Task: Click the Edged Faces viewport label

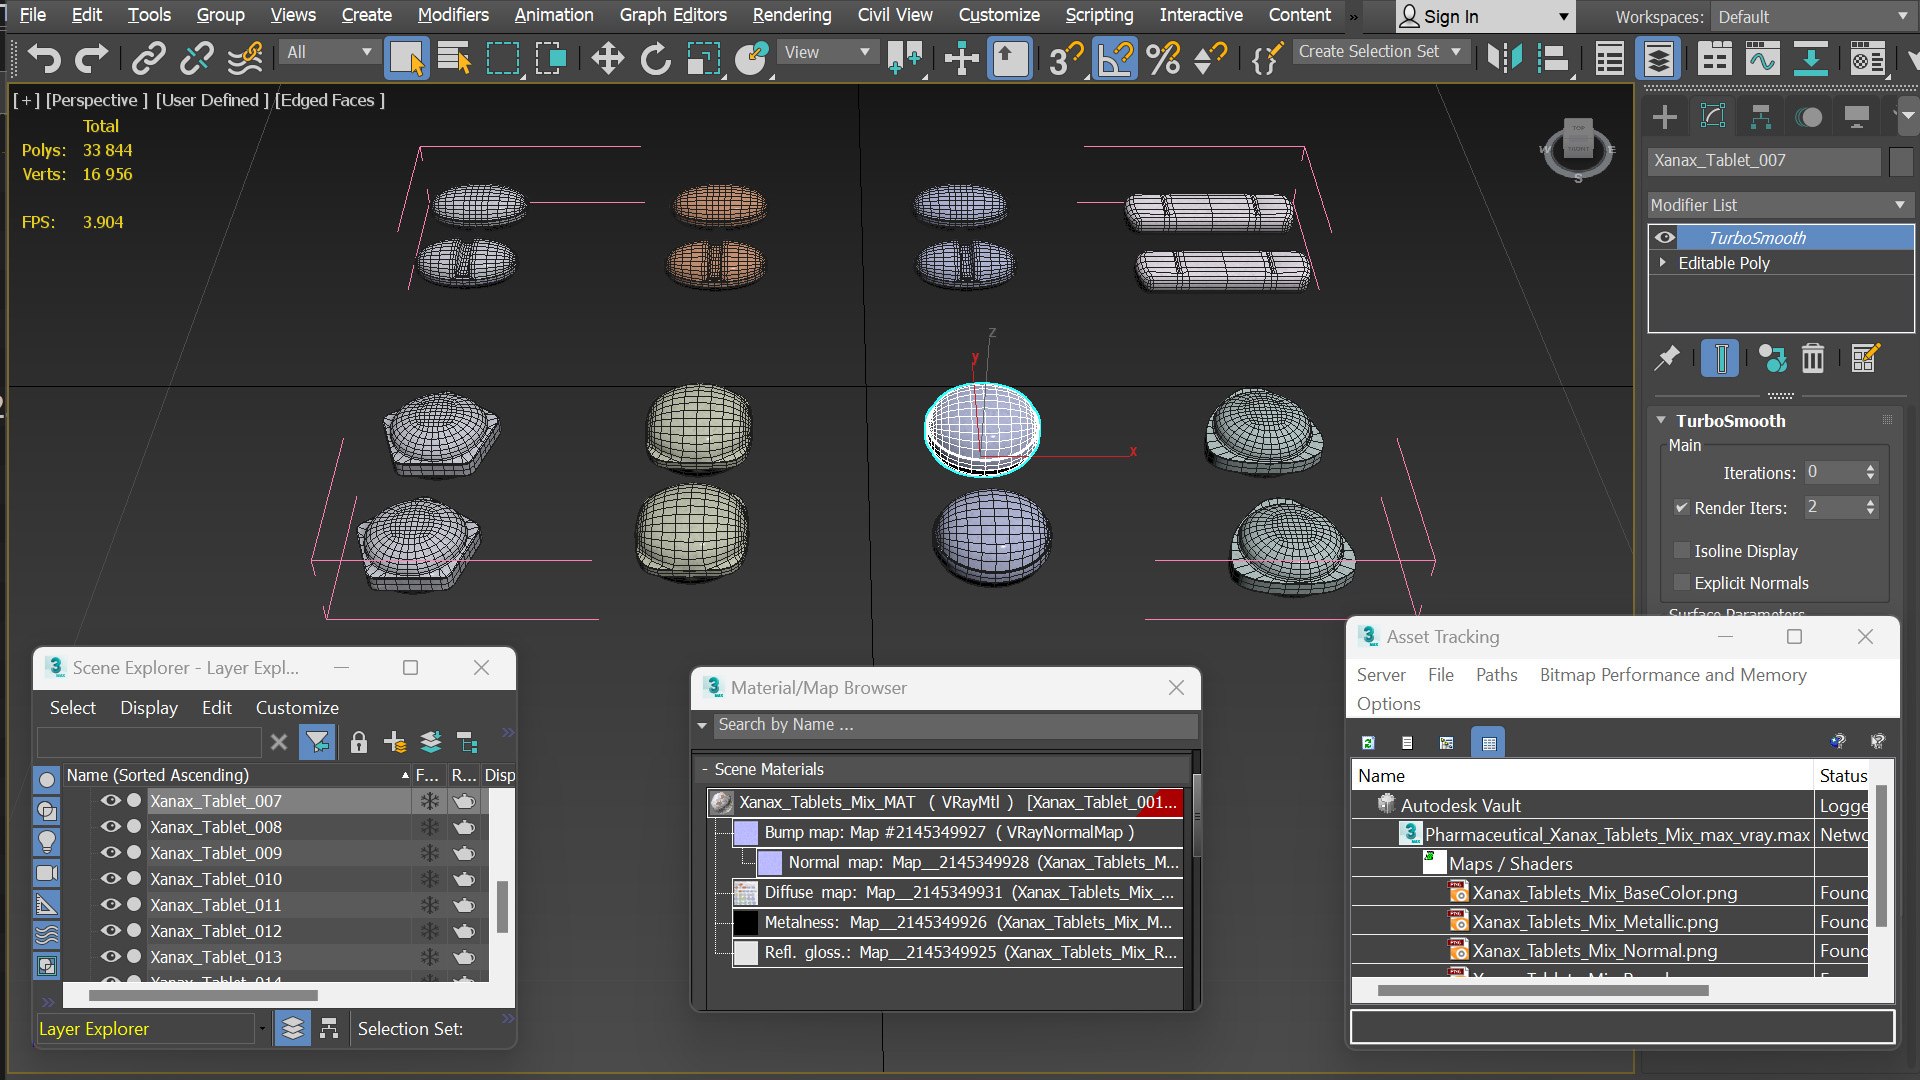Action: [329, 100]
